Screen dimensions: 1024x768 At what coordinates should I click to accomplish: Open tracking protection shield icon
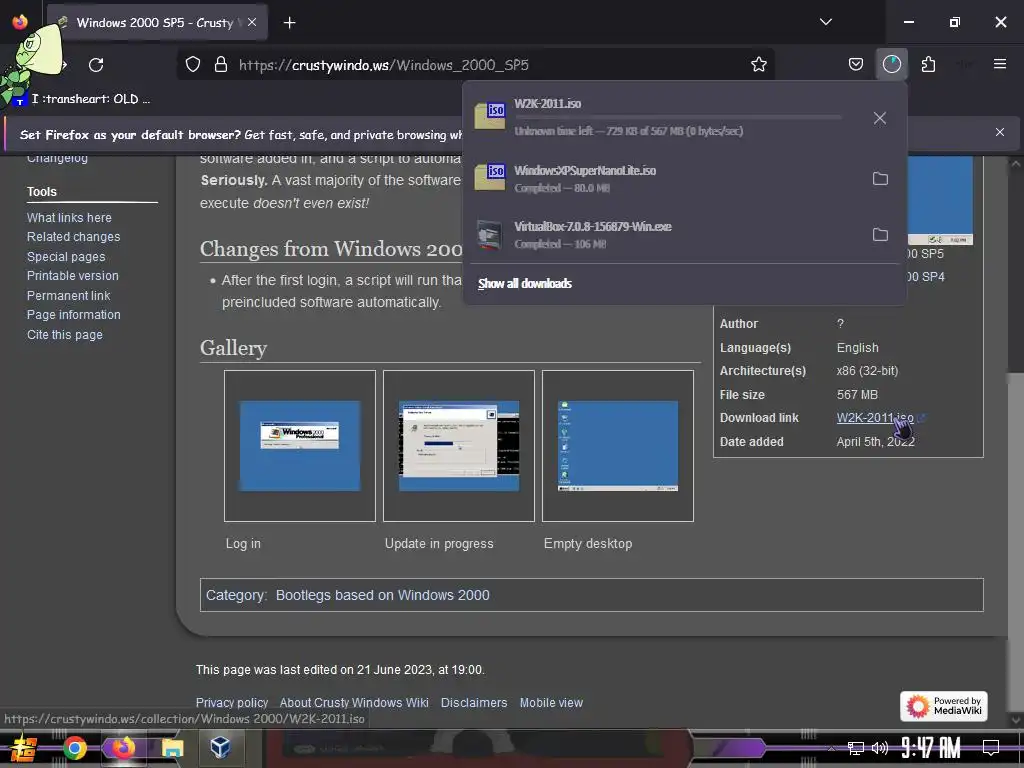[x=193, y=65]
